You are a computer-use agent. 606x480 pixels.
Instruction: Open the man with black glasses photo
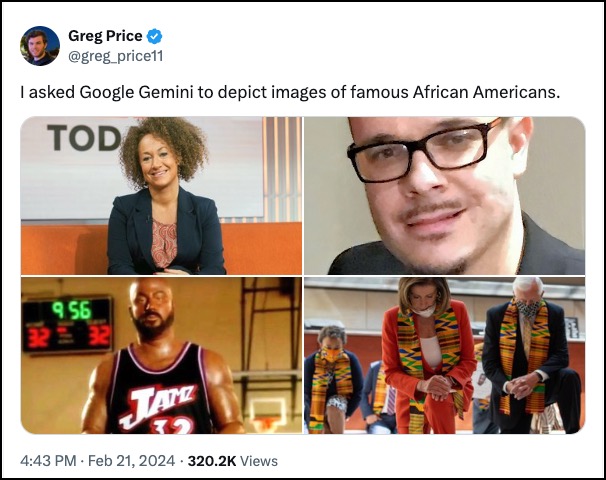pyautogui.click(x=444, y=196)
